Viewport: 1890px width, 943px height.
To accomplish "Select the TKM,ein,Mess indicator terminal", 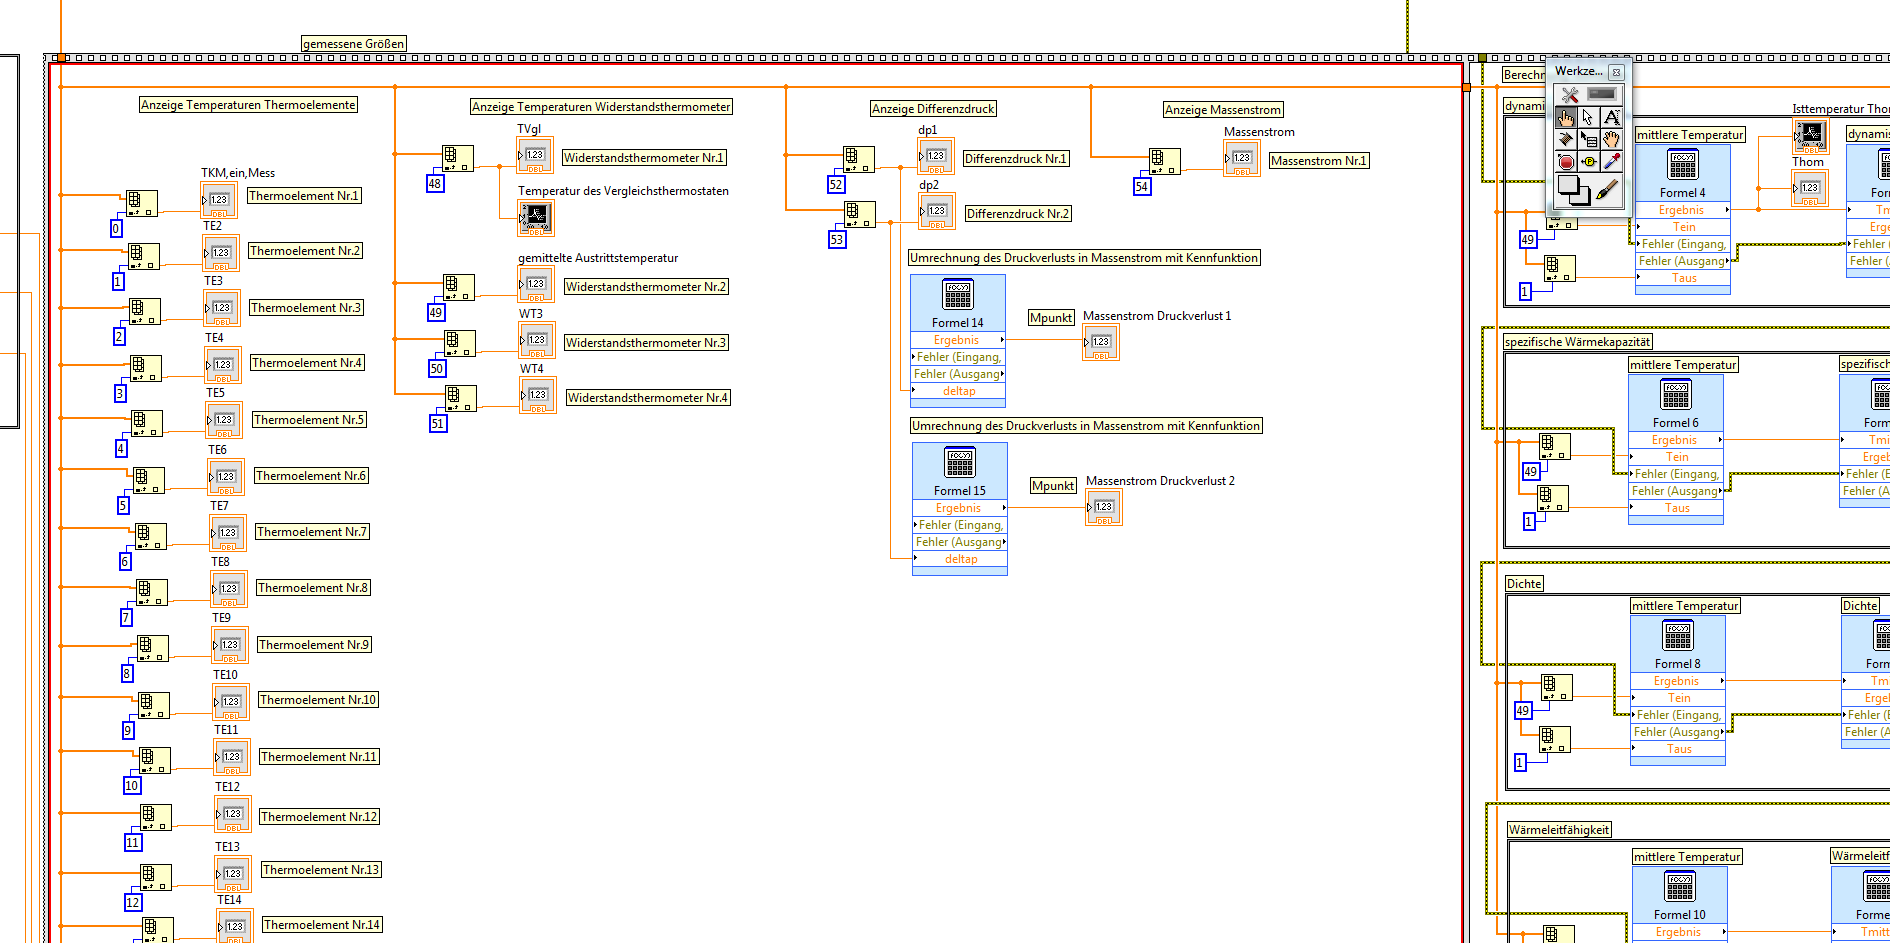I will (219, 200).
